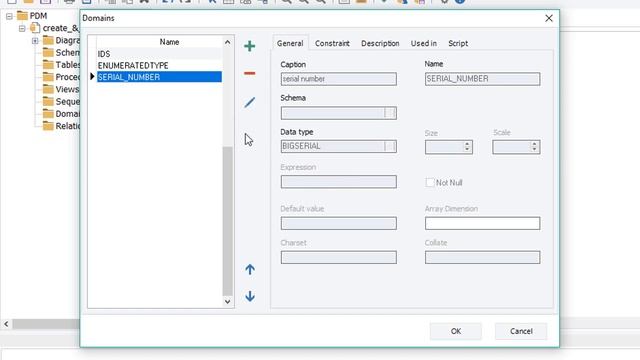Screen dimensions: 640x360
Task: Select the IDS domain row
Action: pos(159,54)
